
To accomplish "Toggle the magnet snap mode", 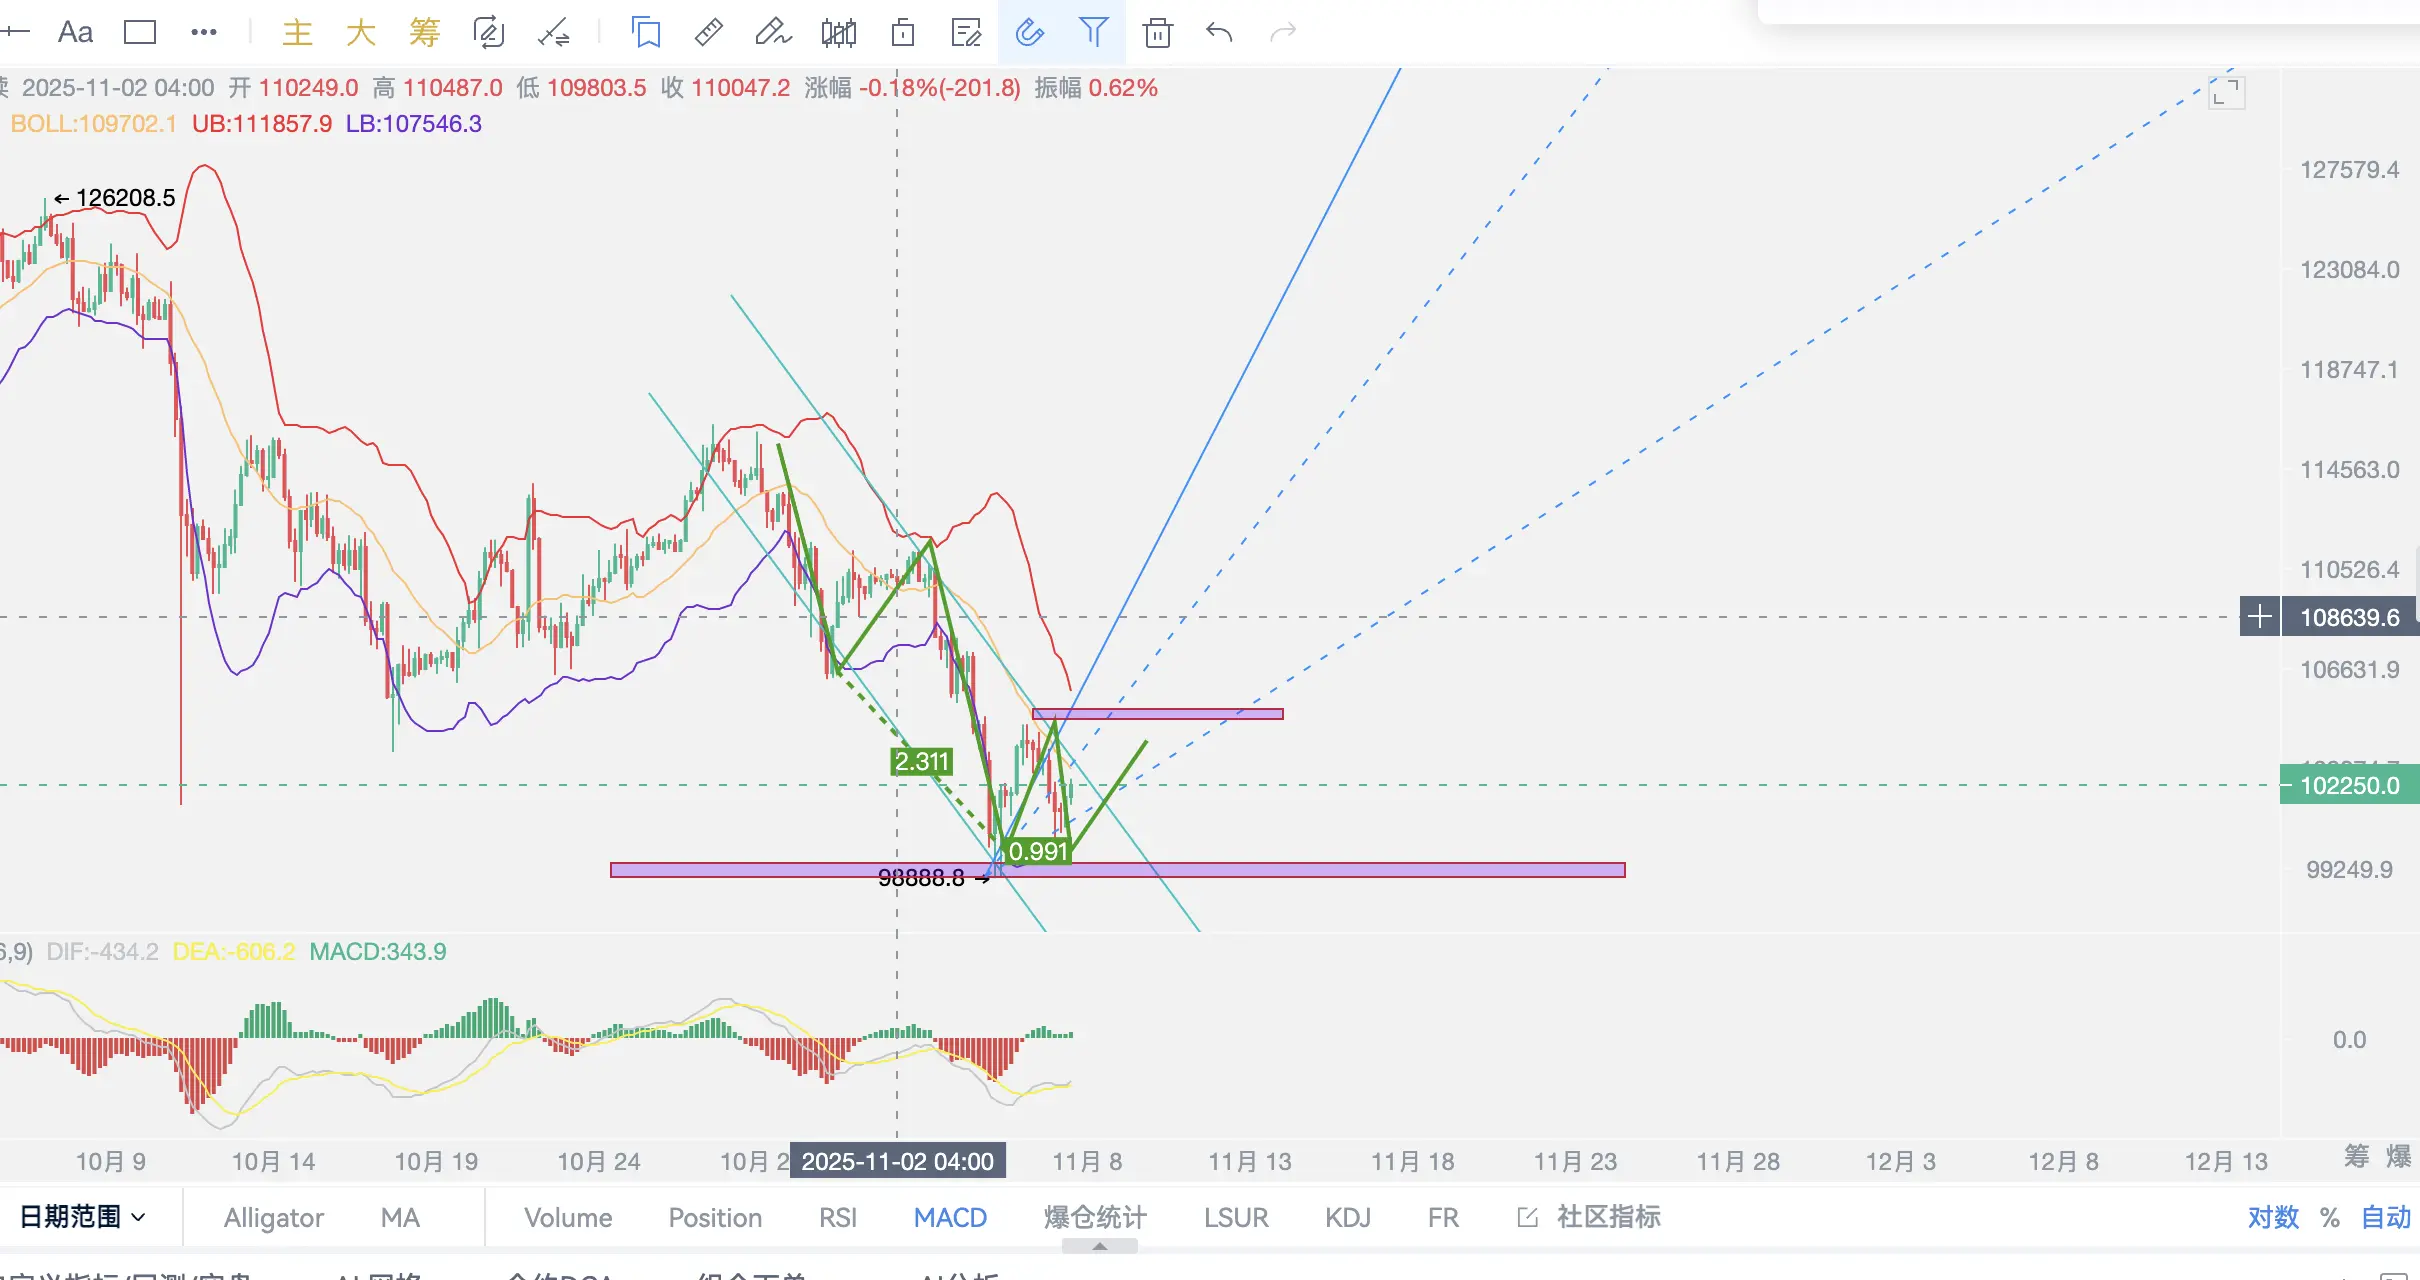I will pyautogui.click(x=1029, y=33).
